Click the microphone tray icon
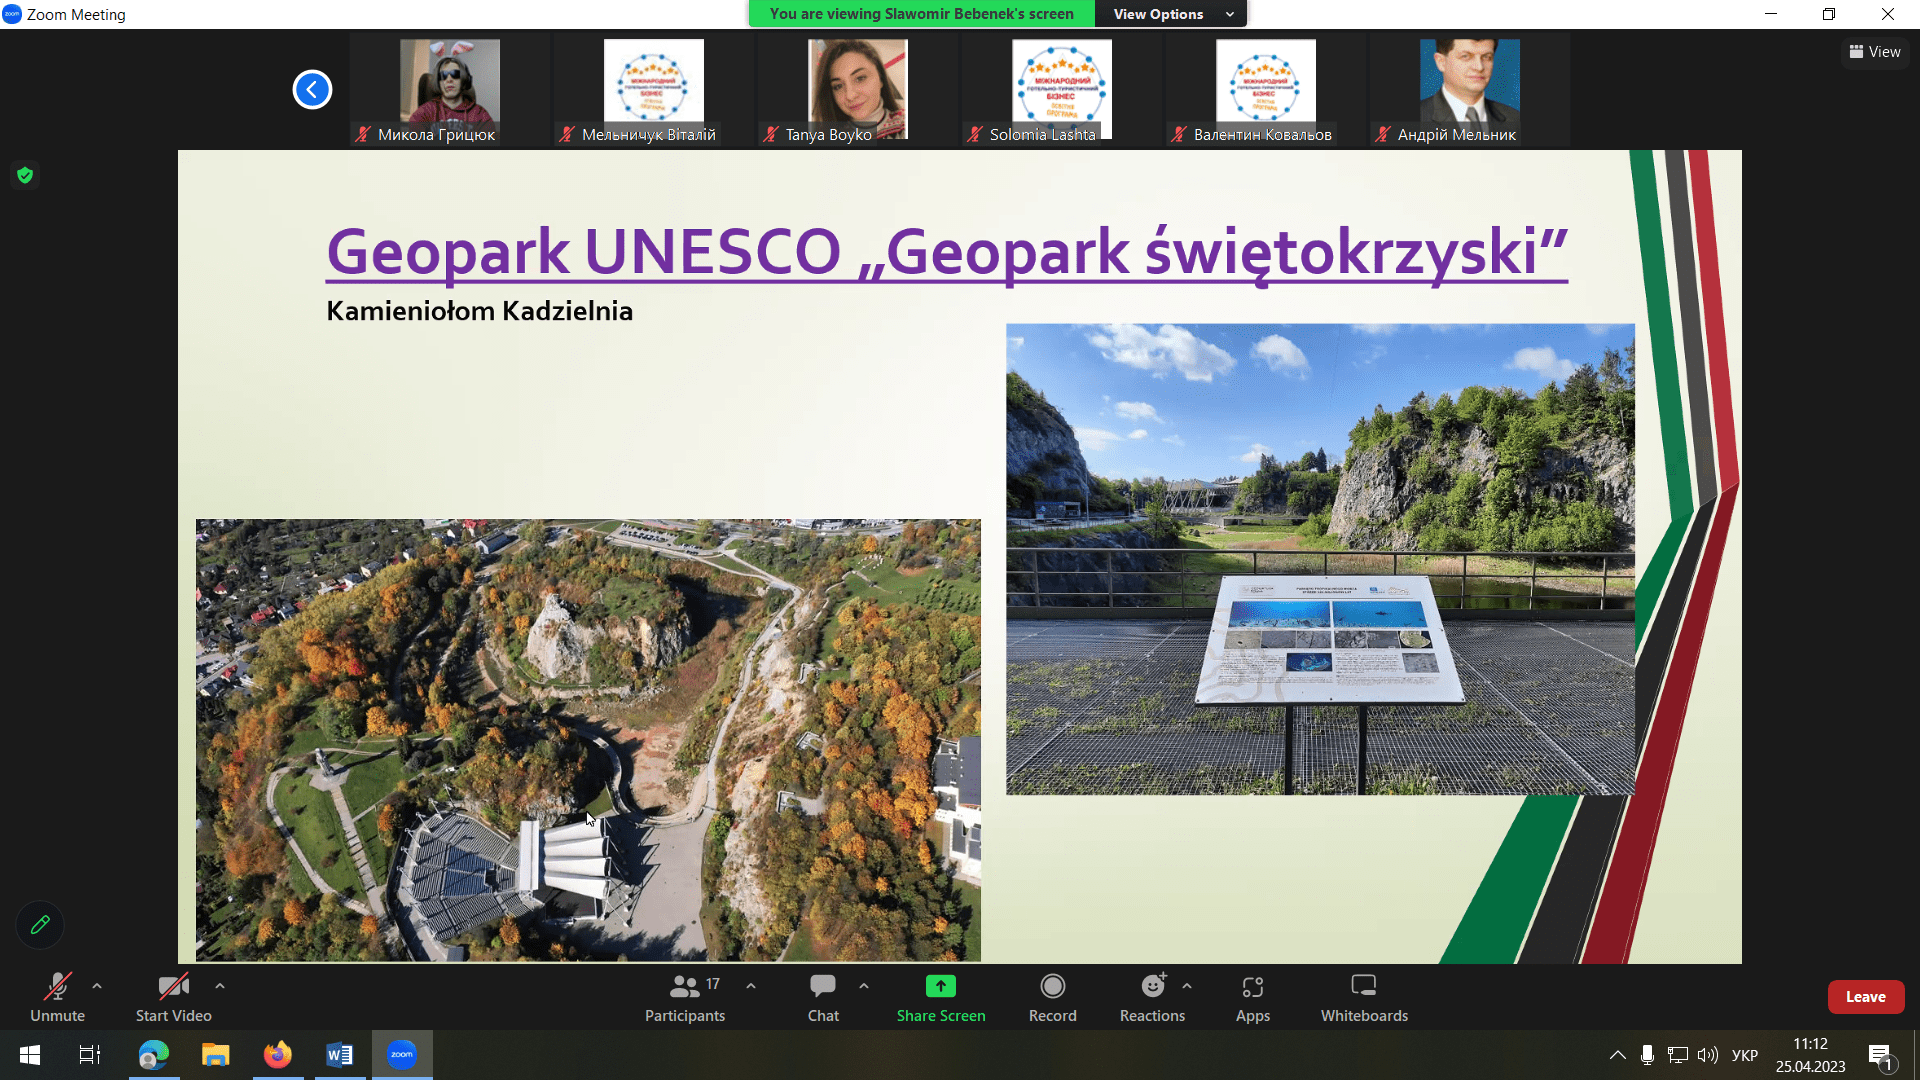 [x=1647, y=1055]
